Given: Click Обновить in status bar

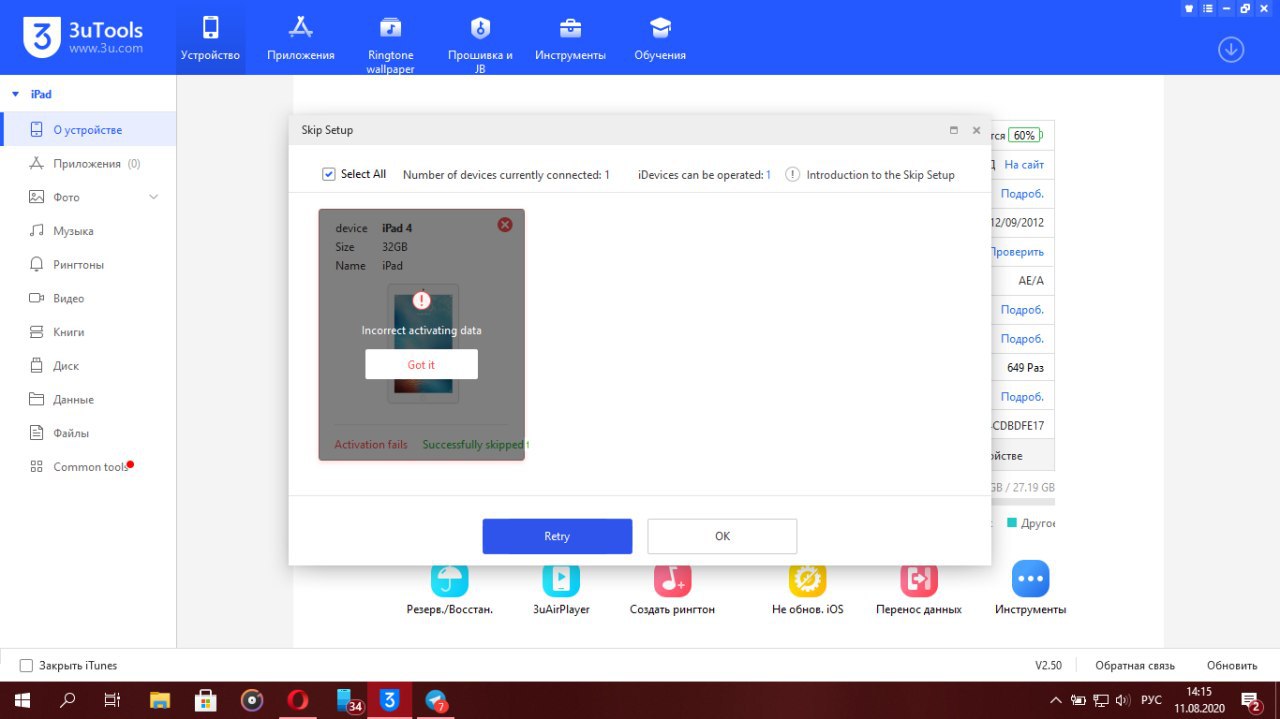Looking at the screenshot, I should pyautogui.click(x=1232, y=665).
